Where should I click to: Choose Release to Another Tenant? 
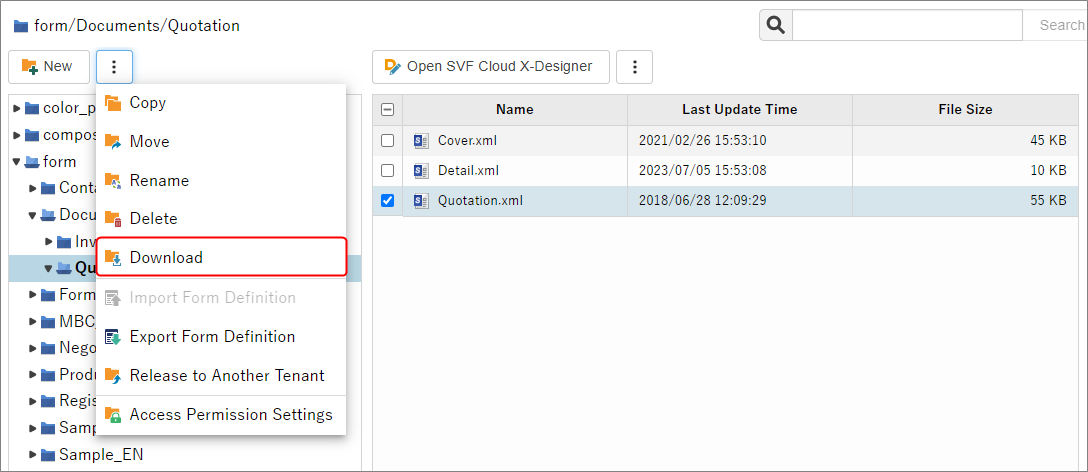point(227,376)
